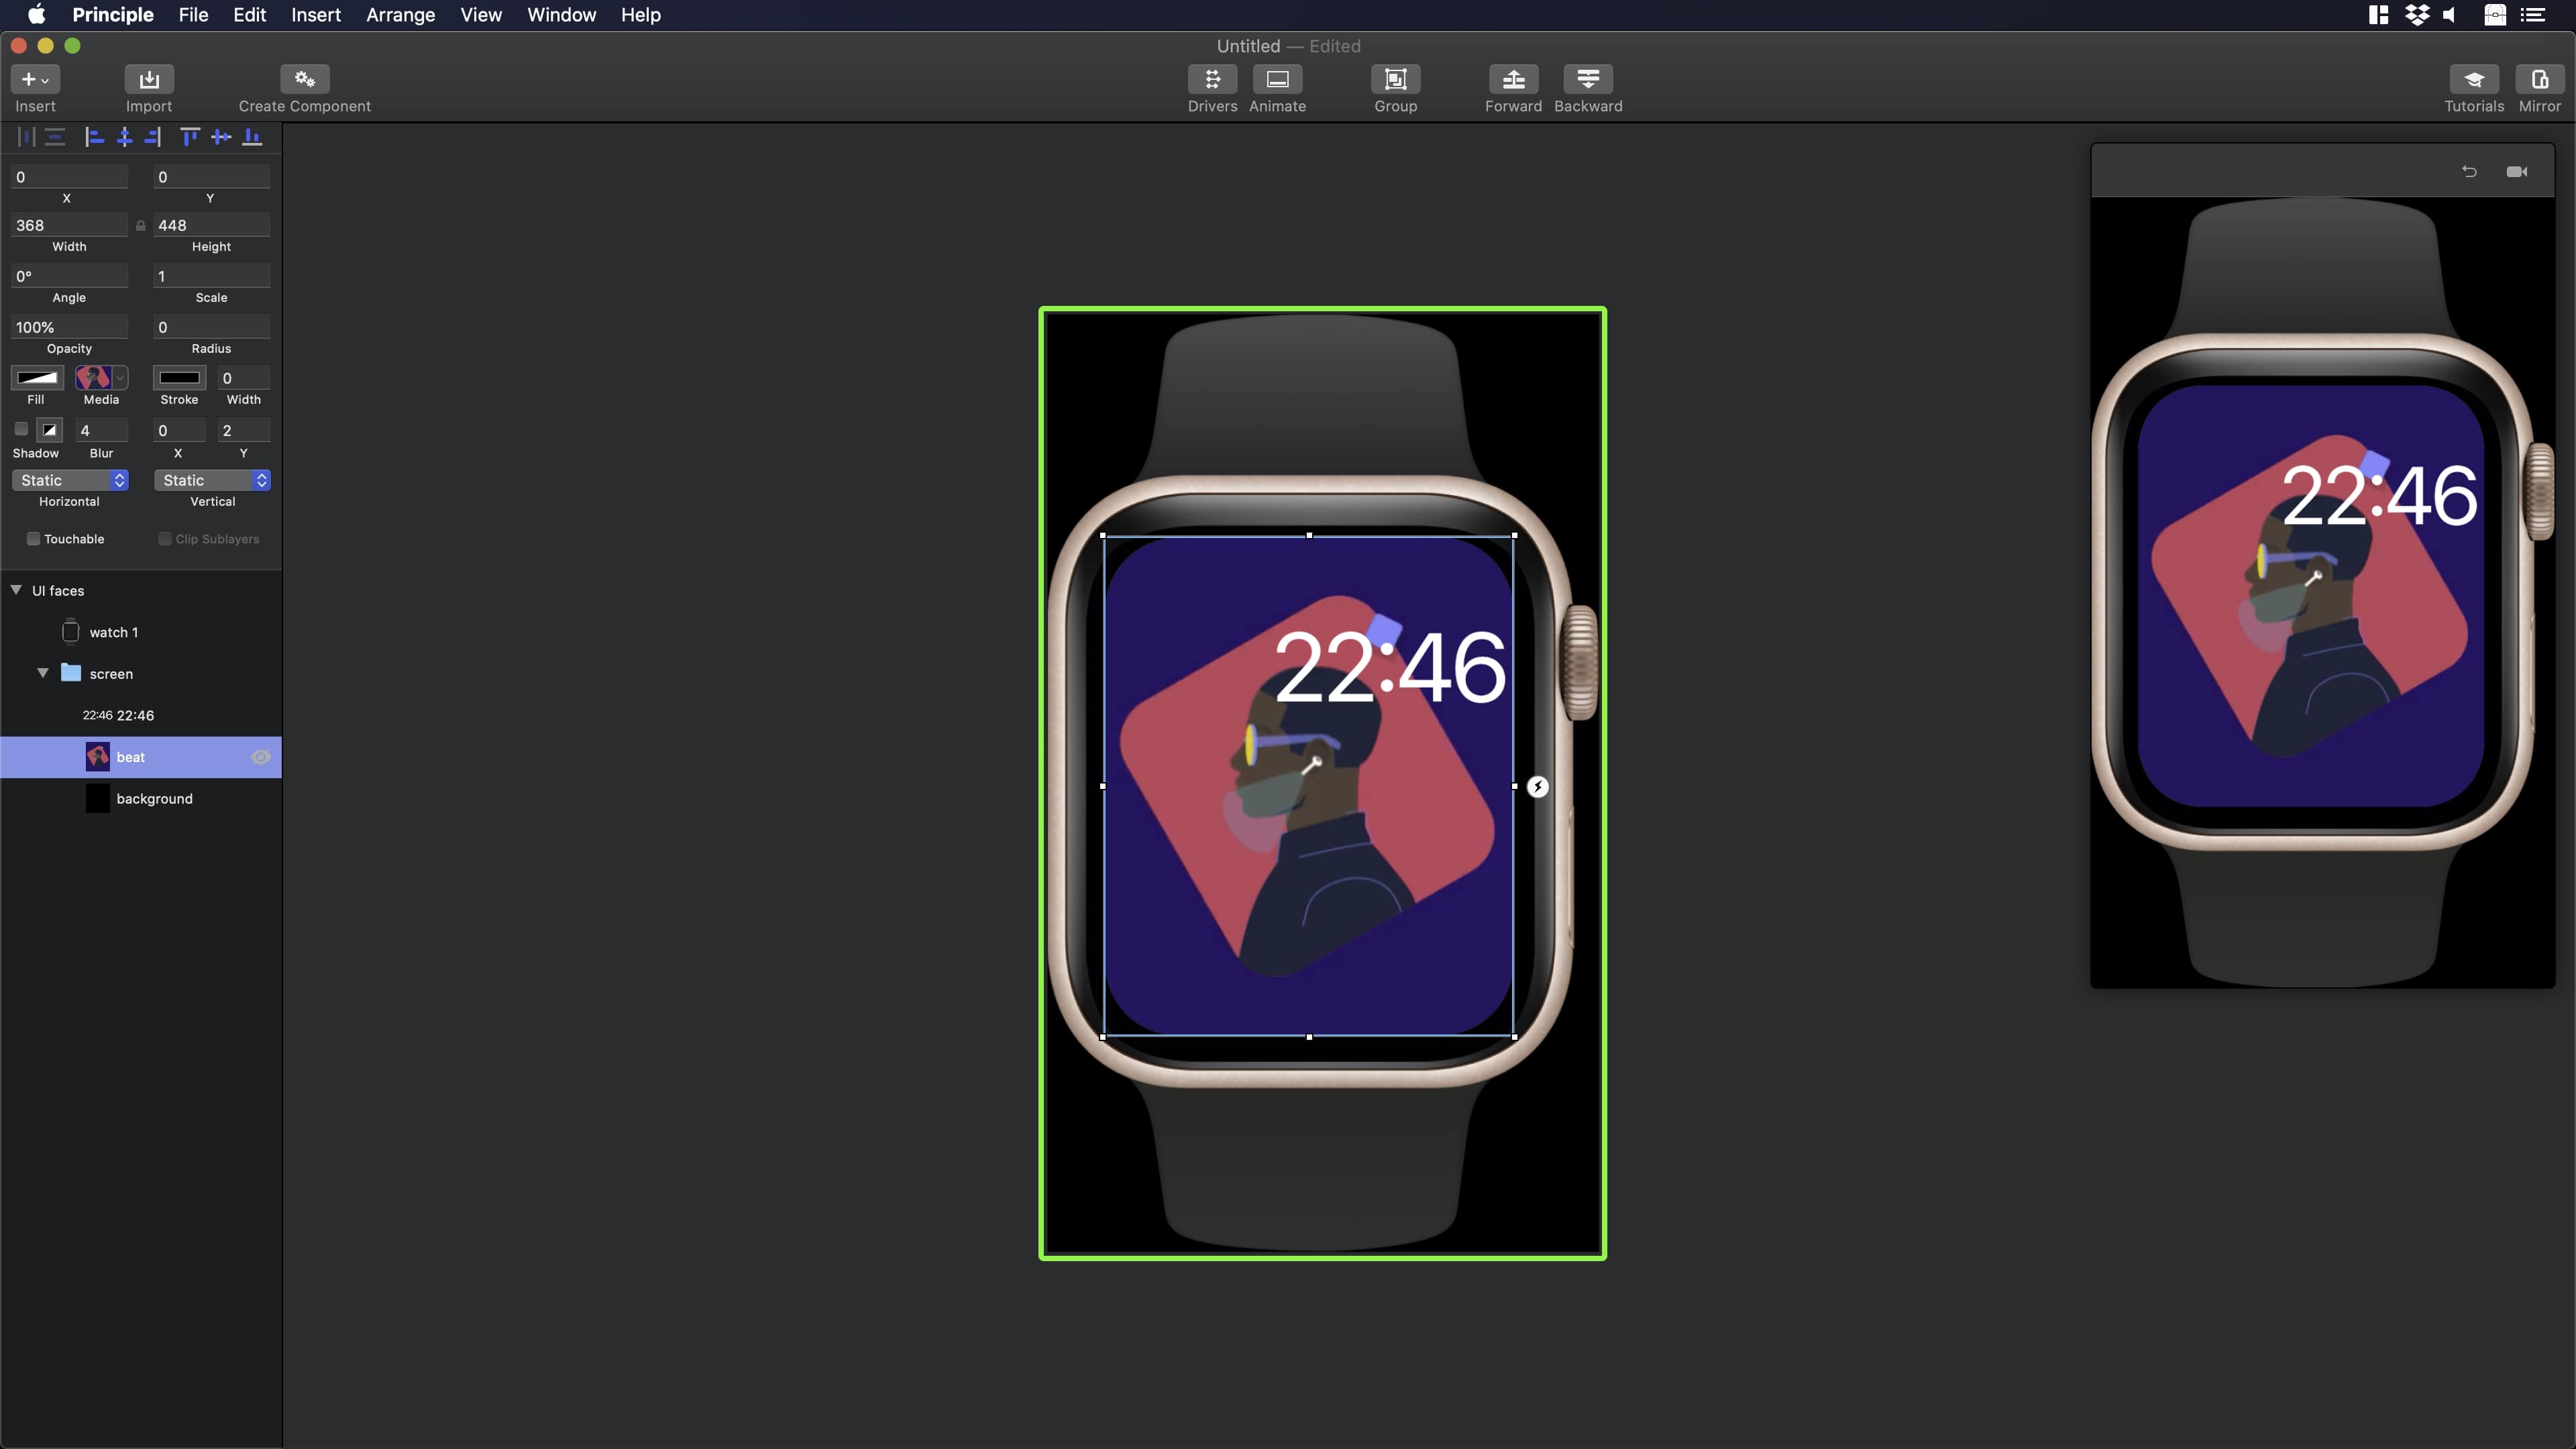Open the Vertical Static dropdown
Screen dimensions: 2576x1449
tap(212, 480)
